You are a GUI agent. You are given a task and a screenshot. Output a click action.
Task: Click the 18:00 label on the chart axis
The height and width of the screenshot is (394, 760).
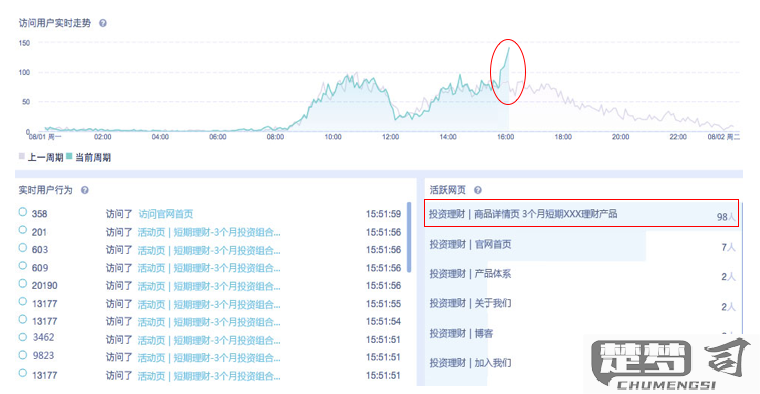coord(563,137)
